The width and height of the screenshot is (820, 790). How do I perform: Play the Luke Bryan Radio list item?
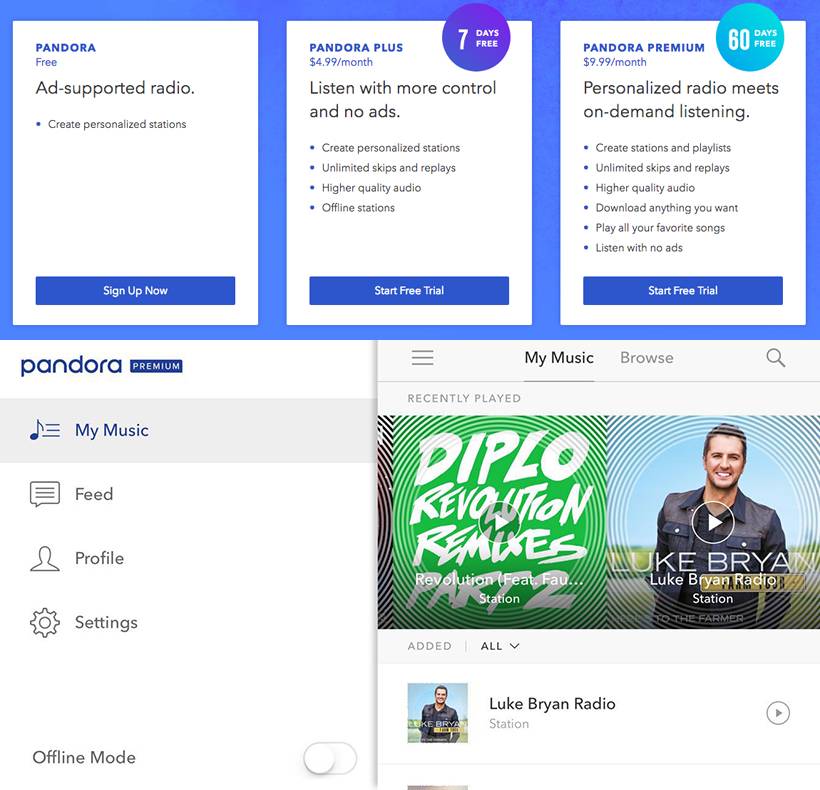[778, 713]
